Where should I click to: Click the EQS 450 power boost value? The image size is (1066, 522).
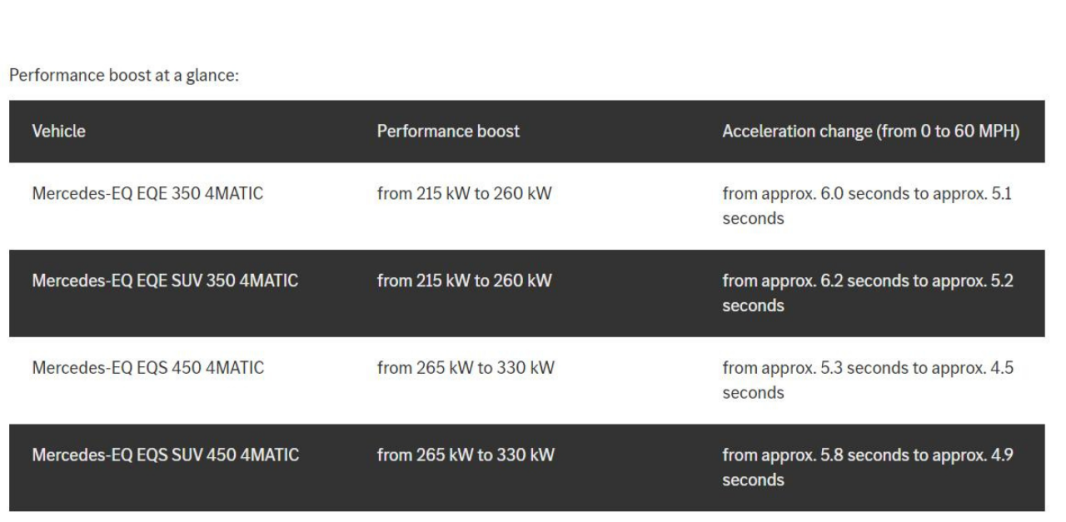pyautogui.click(x=466, y=368)
